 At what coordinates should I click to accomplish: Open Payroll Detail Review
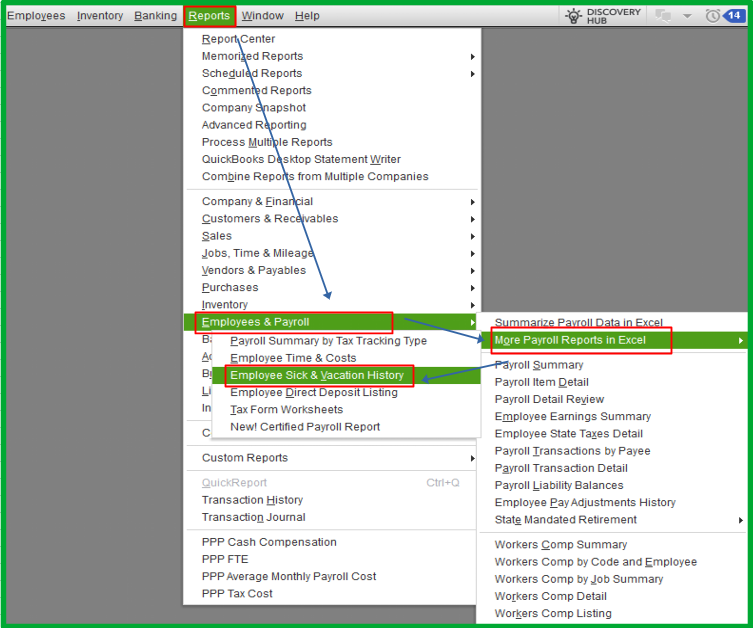549,400
